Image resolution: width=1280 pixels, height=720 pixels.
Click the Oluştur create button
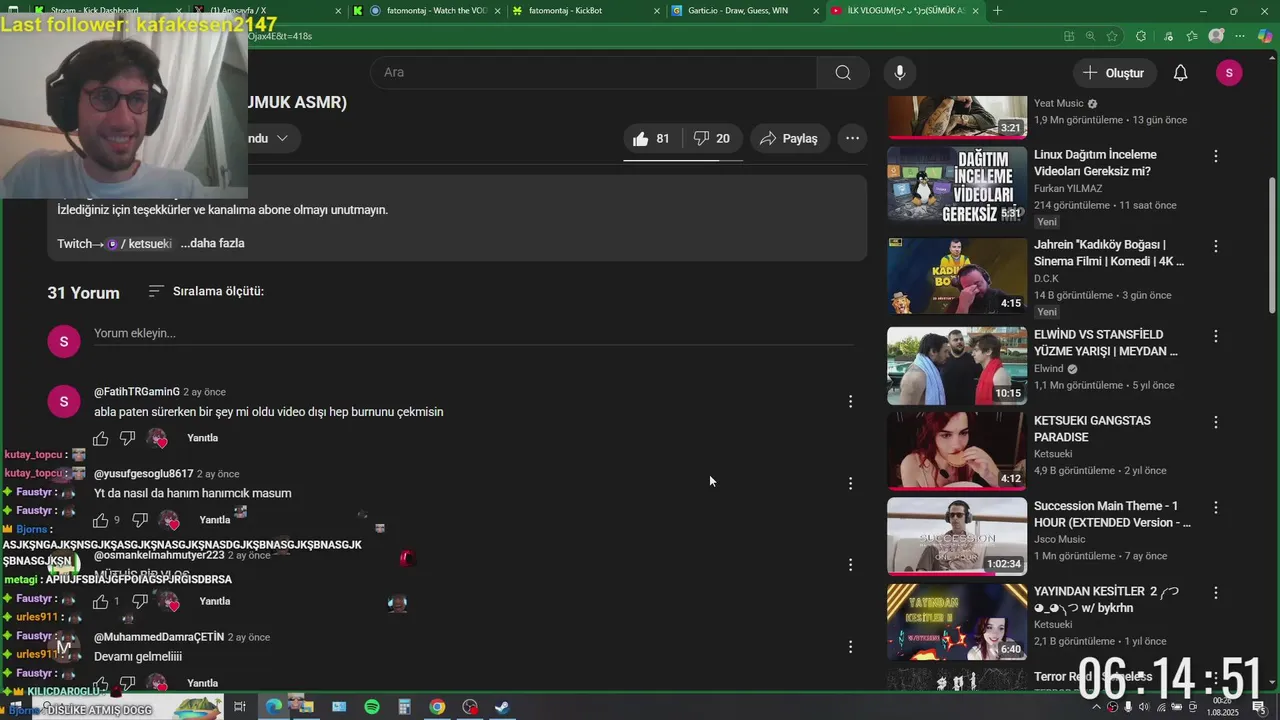1114,73
